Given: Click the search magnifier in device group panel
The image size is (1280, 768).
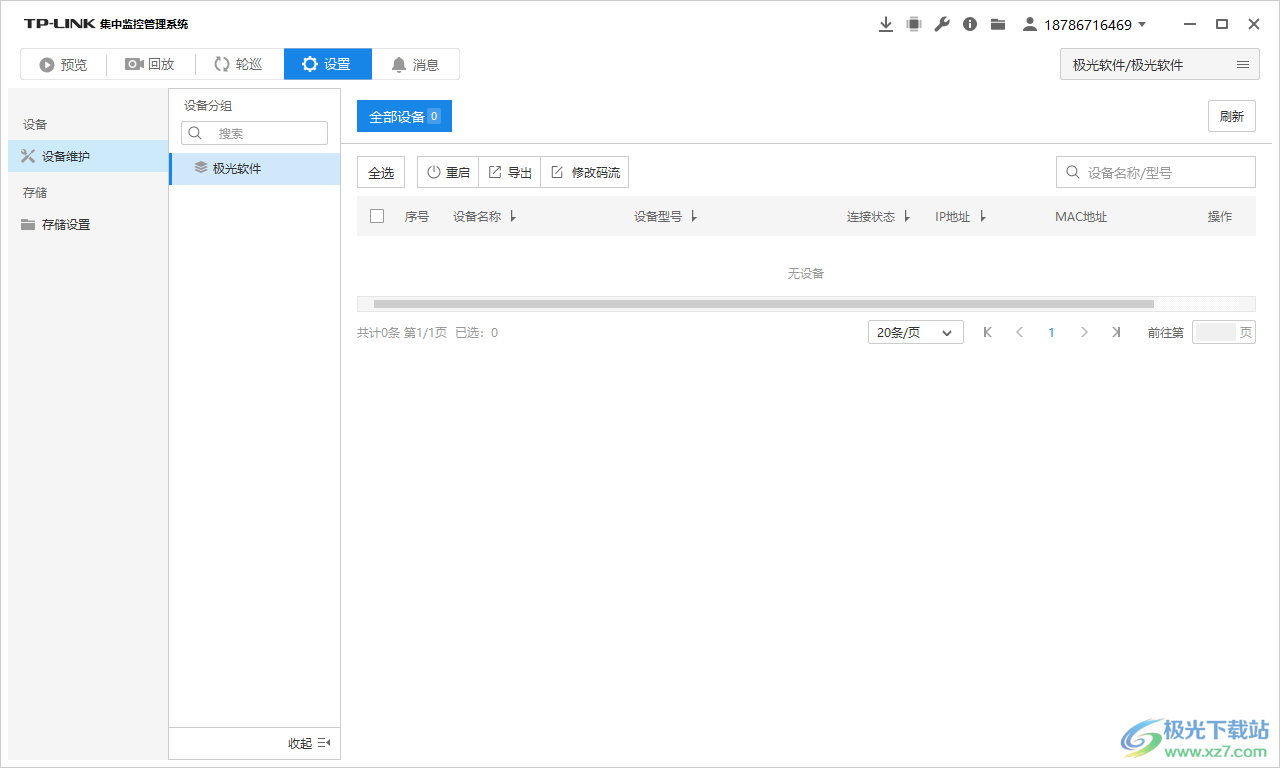Looking at the screenshot, I should coord(195,132).
